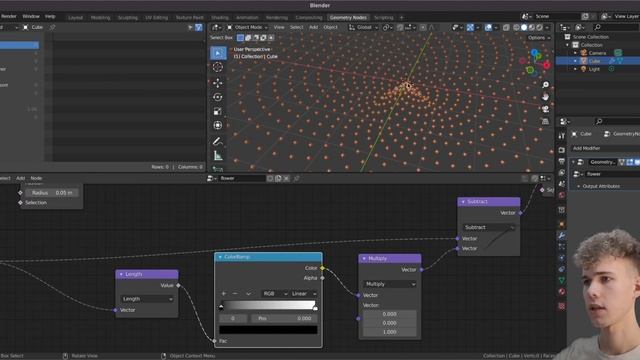Enable rendered viewport shading
The height and width of the screenshot is (360, 640).
tap(540, 27)
